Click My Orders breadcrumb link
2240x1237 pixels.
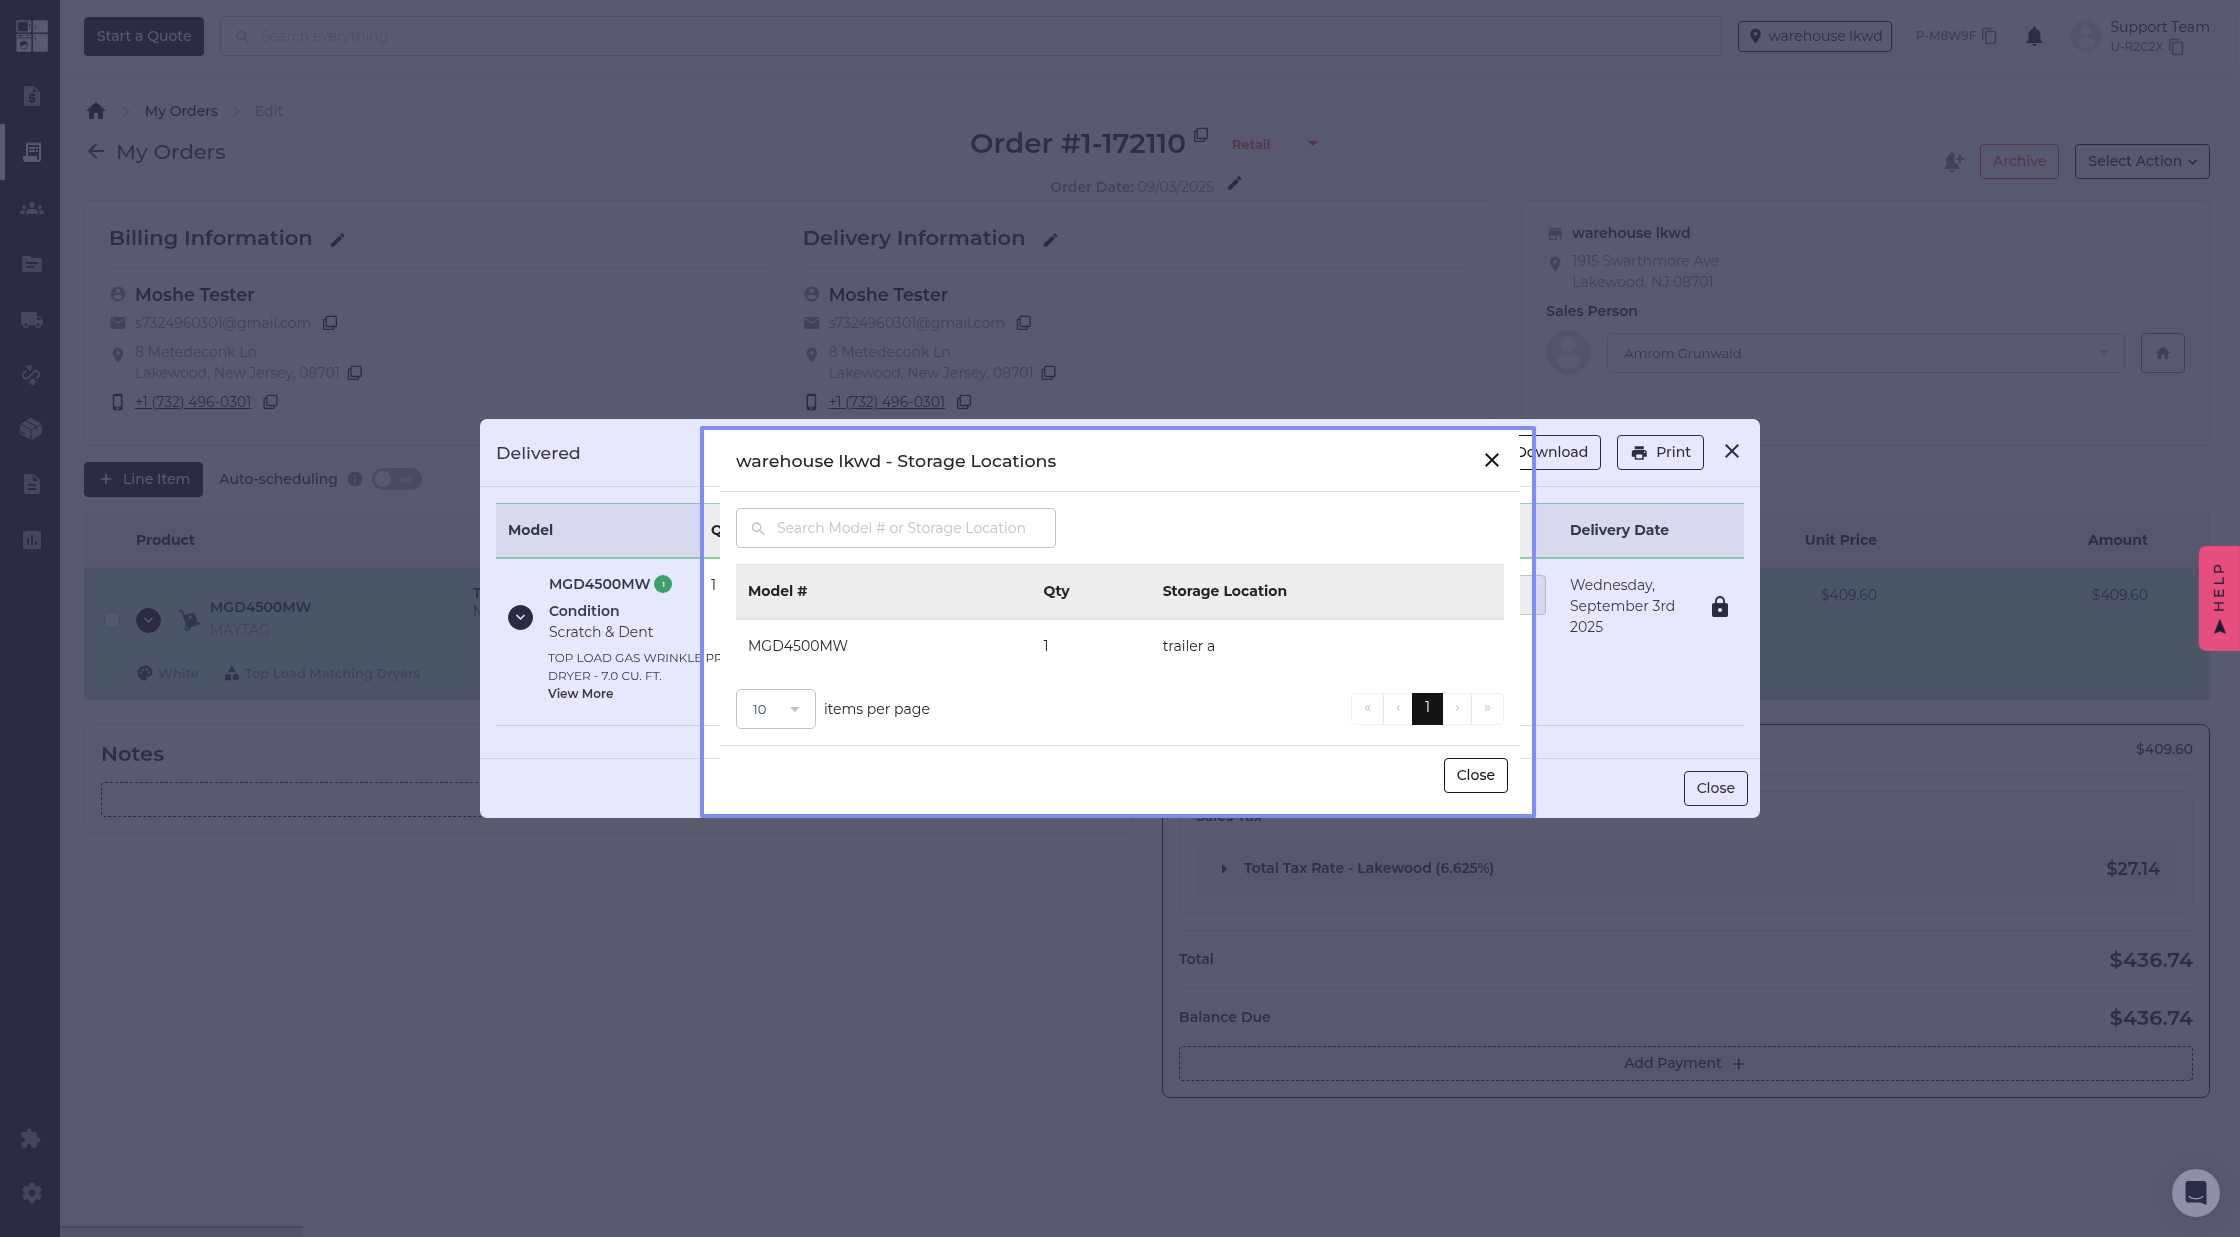pyautogui.click(x=181, y=111)
